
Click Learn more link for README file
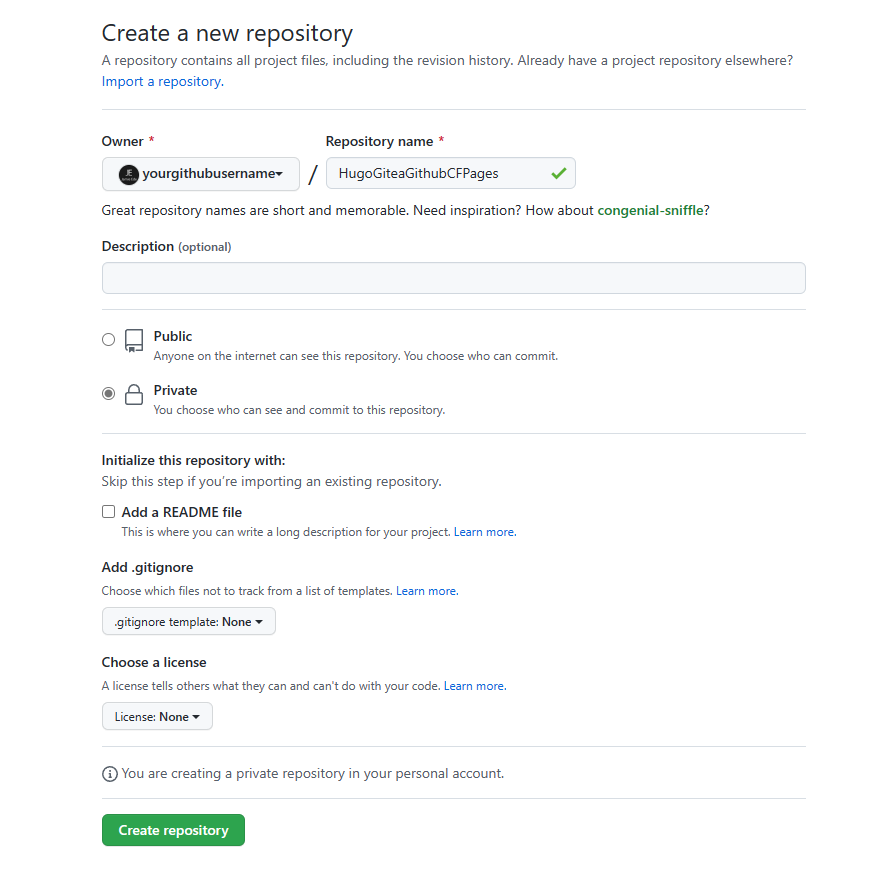click(x=484, y=532)
